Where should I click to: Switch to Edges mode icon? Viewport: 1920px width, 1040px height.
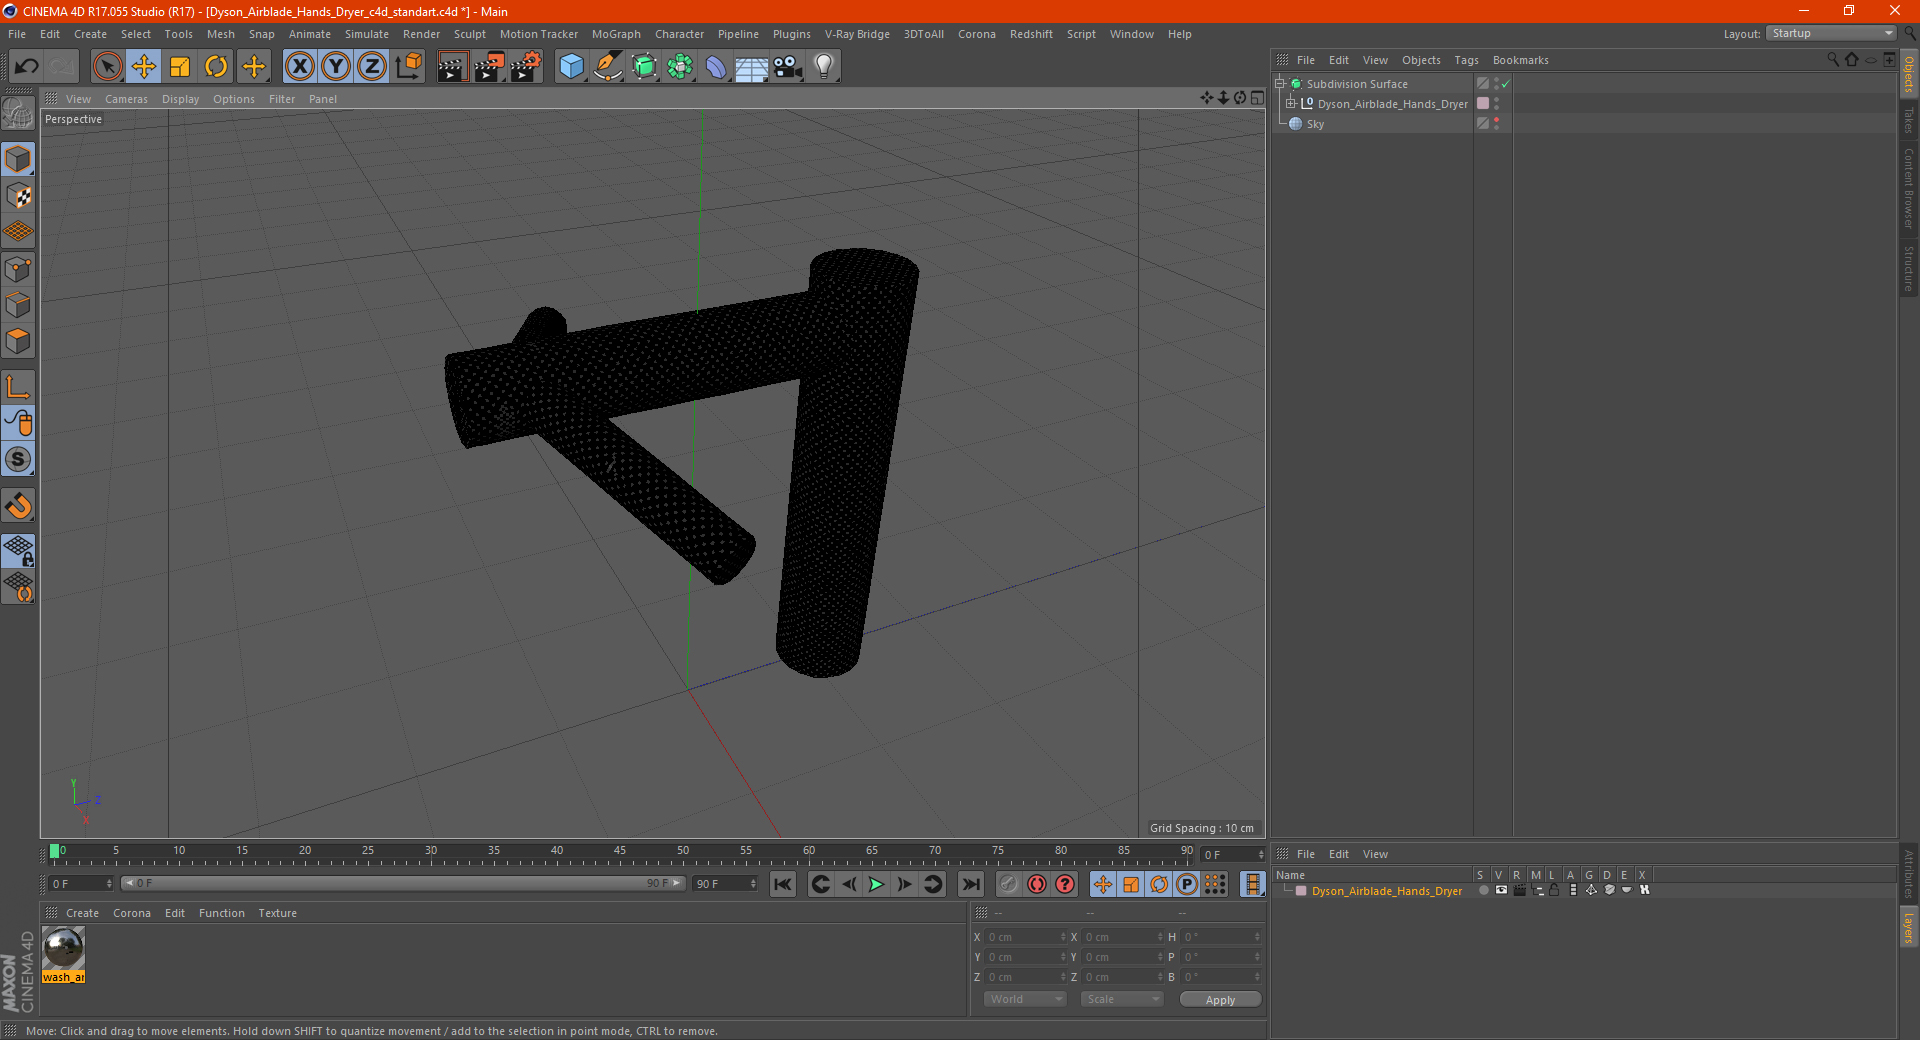(x=18, y=305)
